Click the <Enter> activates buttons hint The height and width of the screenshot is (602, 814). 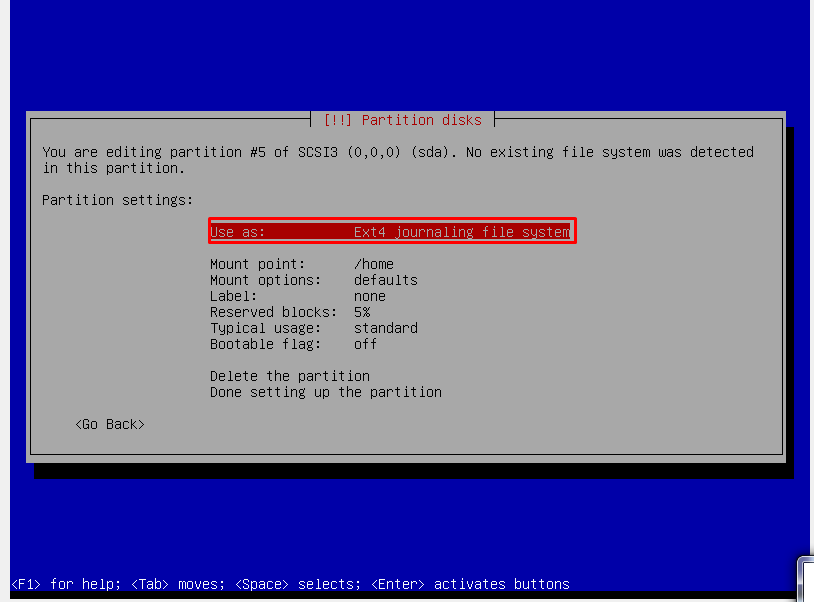click(470, 584)
